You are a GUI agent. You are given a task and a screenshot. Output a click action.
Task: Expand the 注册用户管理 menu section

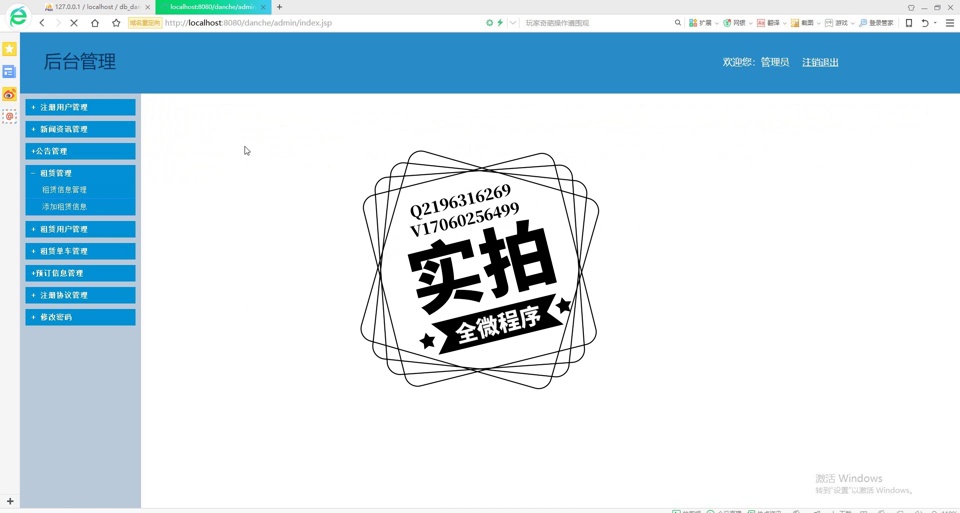(80, 107)
